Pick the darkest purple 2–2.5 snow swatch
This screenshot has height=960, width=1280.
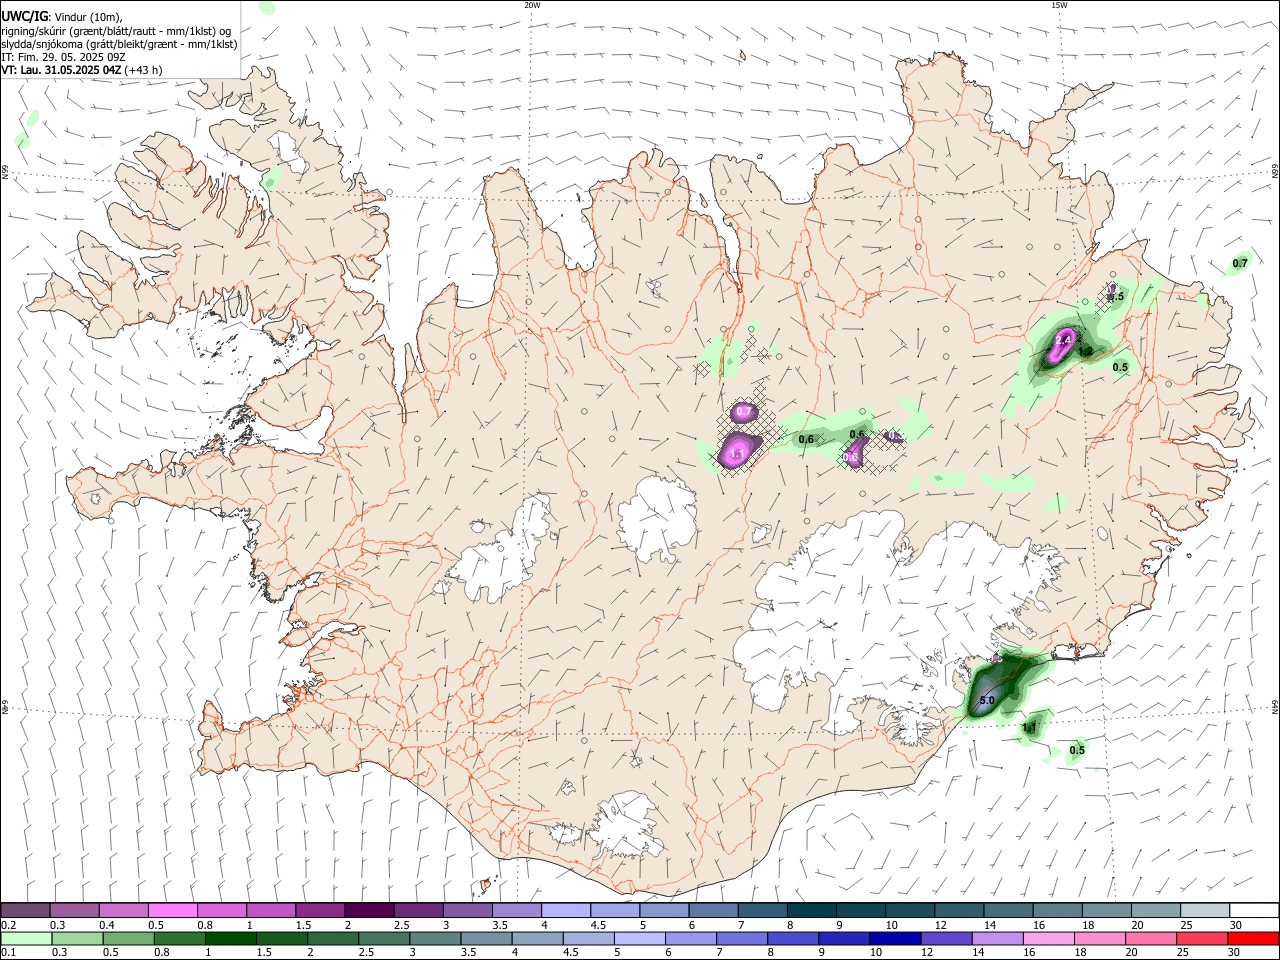pos(368,910)
